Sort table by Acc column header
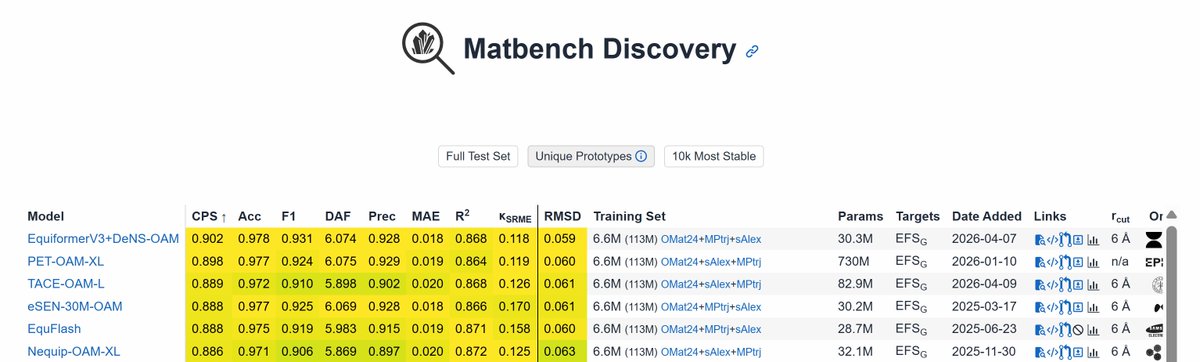The image size is (1200, 362). point(249,216)
